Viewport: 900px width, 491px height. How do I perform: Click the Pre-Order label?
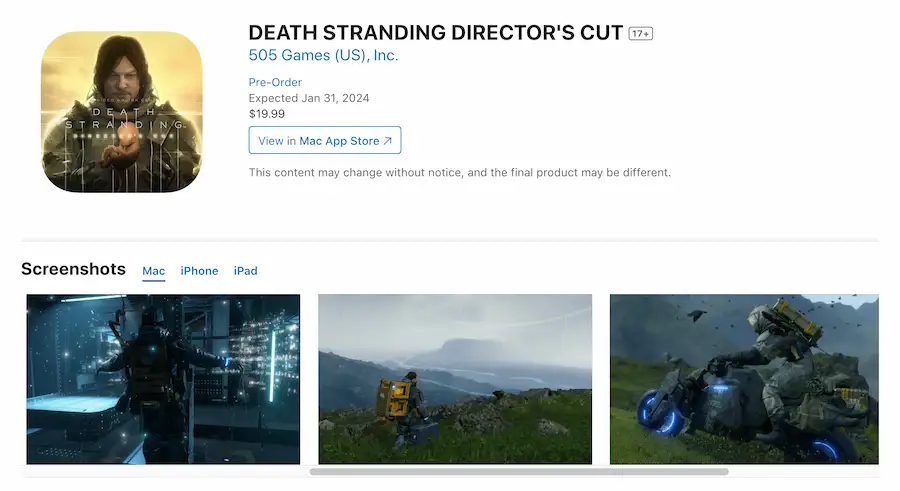coord(275,82)
